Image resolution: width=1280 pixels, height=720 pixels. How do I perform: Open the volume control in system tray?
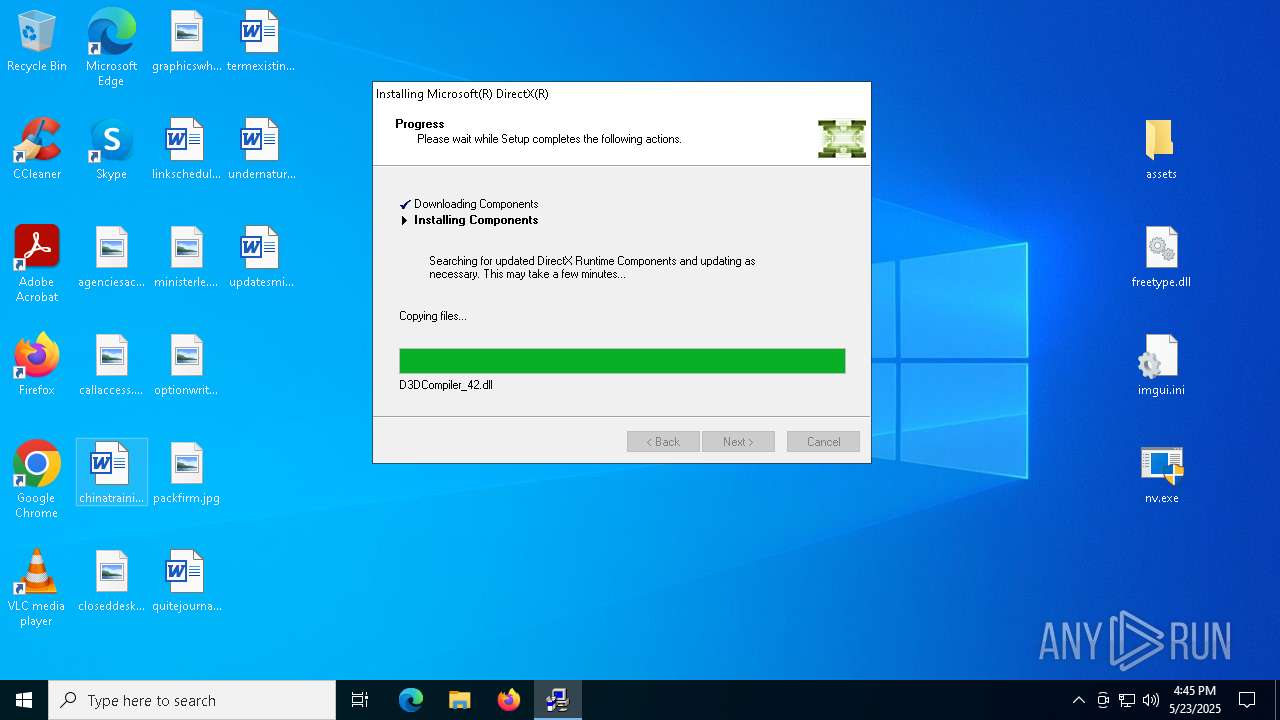point(1151,700)
